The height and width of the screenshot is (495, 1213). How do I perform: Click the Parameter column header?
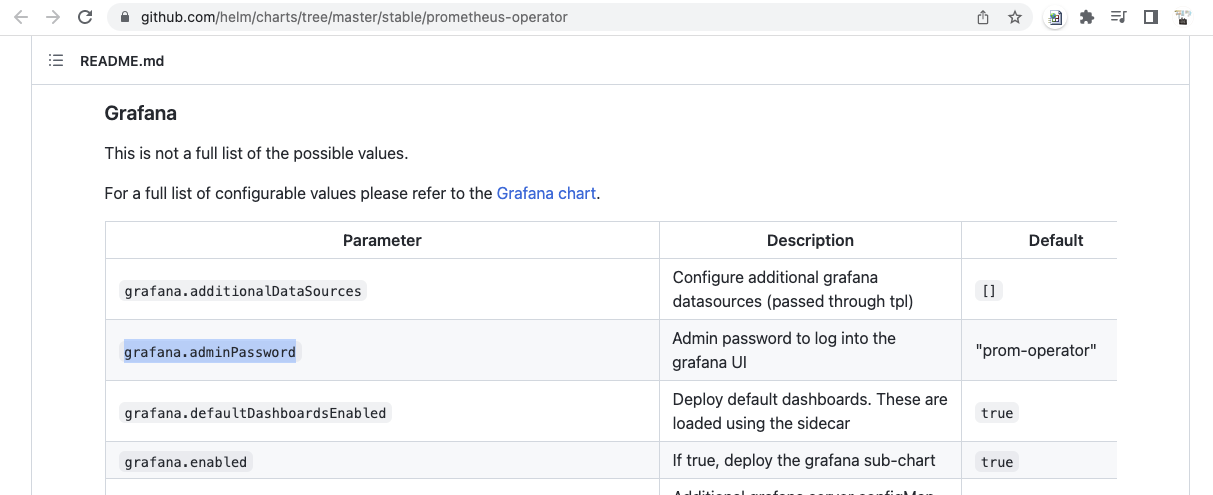tap(382, 240)
